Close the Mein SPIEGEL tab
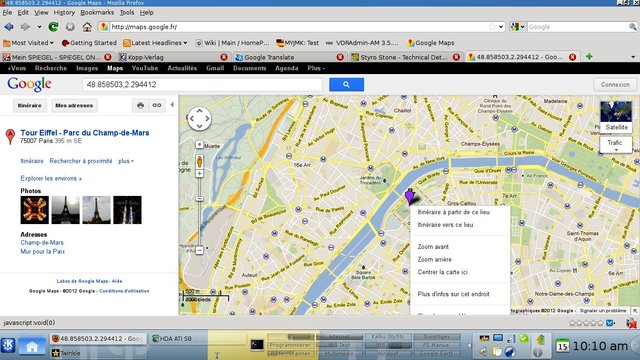Image resolution: width=640 pixels, height=360 pixels. (x=108, y=57)
